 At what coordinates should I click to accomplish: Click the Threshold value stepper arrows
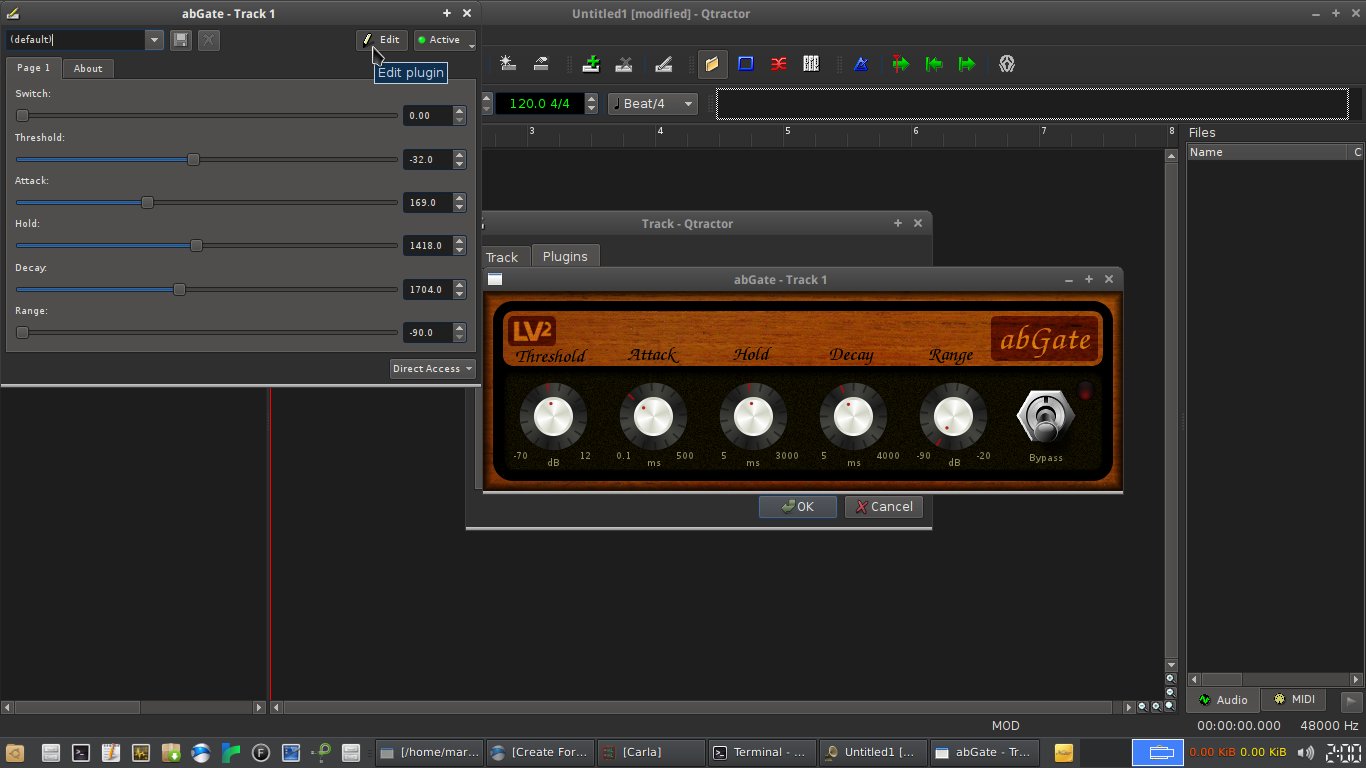pyautogui.click(x=460, y=159)
